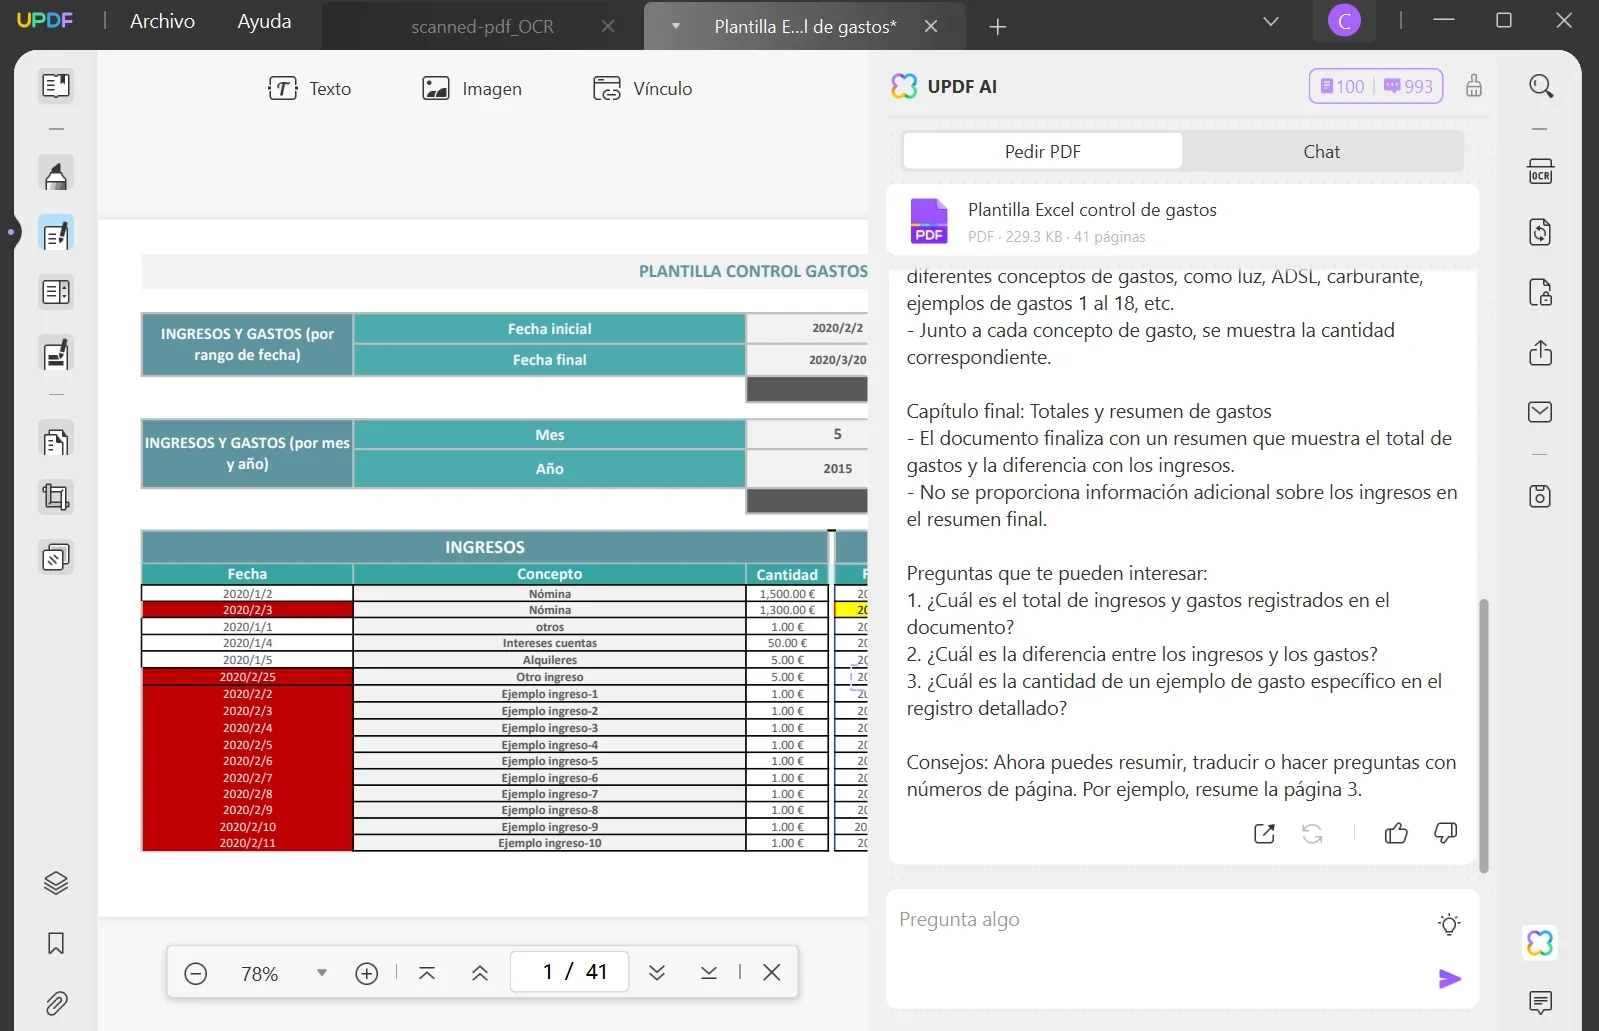Open the Convert PDF icon in right sidebar
Viewport: 1599px width, 1031px height.
(x=1541, y=232)
